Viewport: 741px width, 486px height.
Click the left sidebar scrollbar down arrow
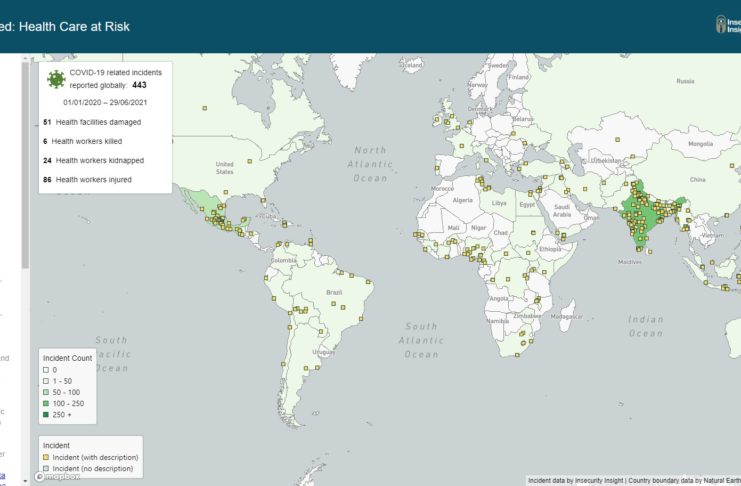25,480
